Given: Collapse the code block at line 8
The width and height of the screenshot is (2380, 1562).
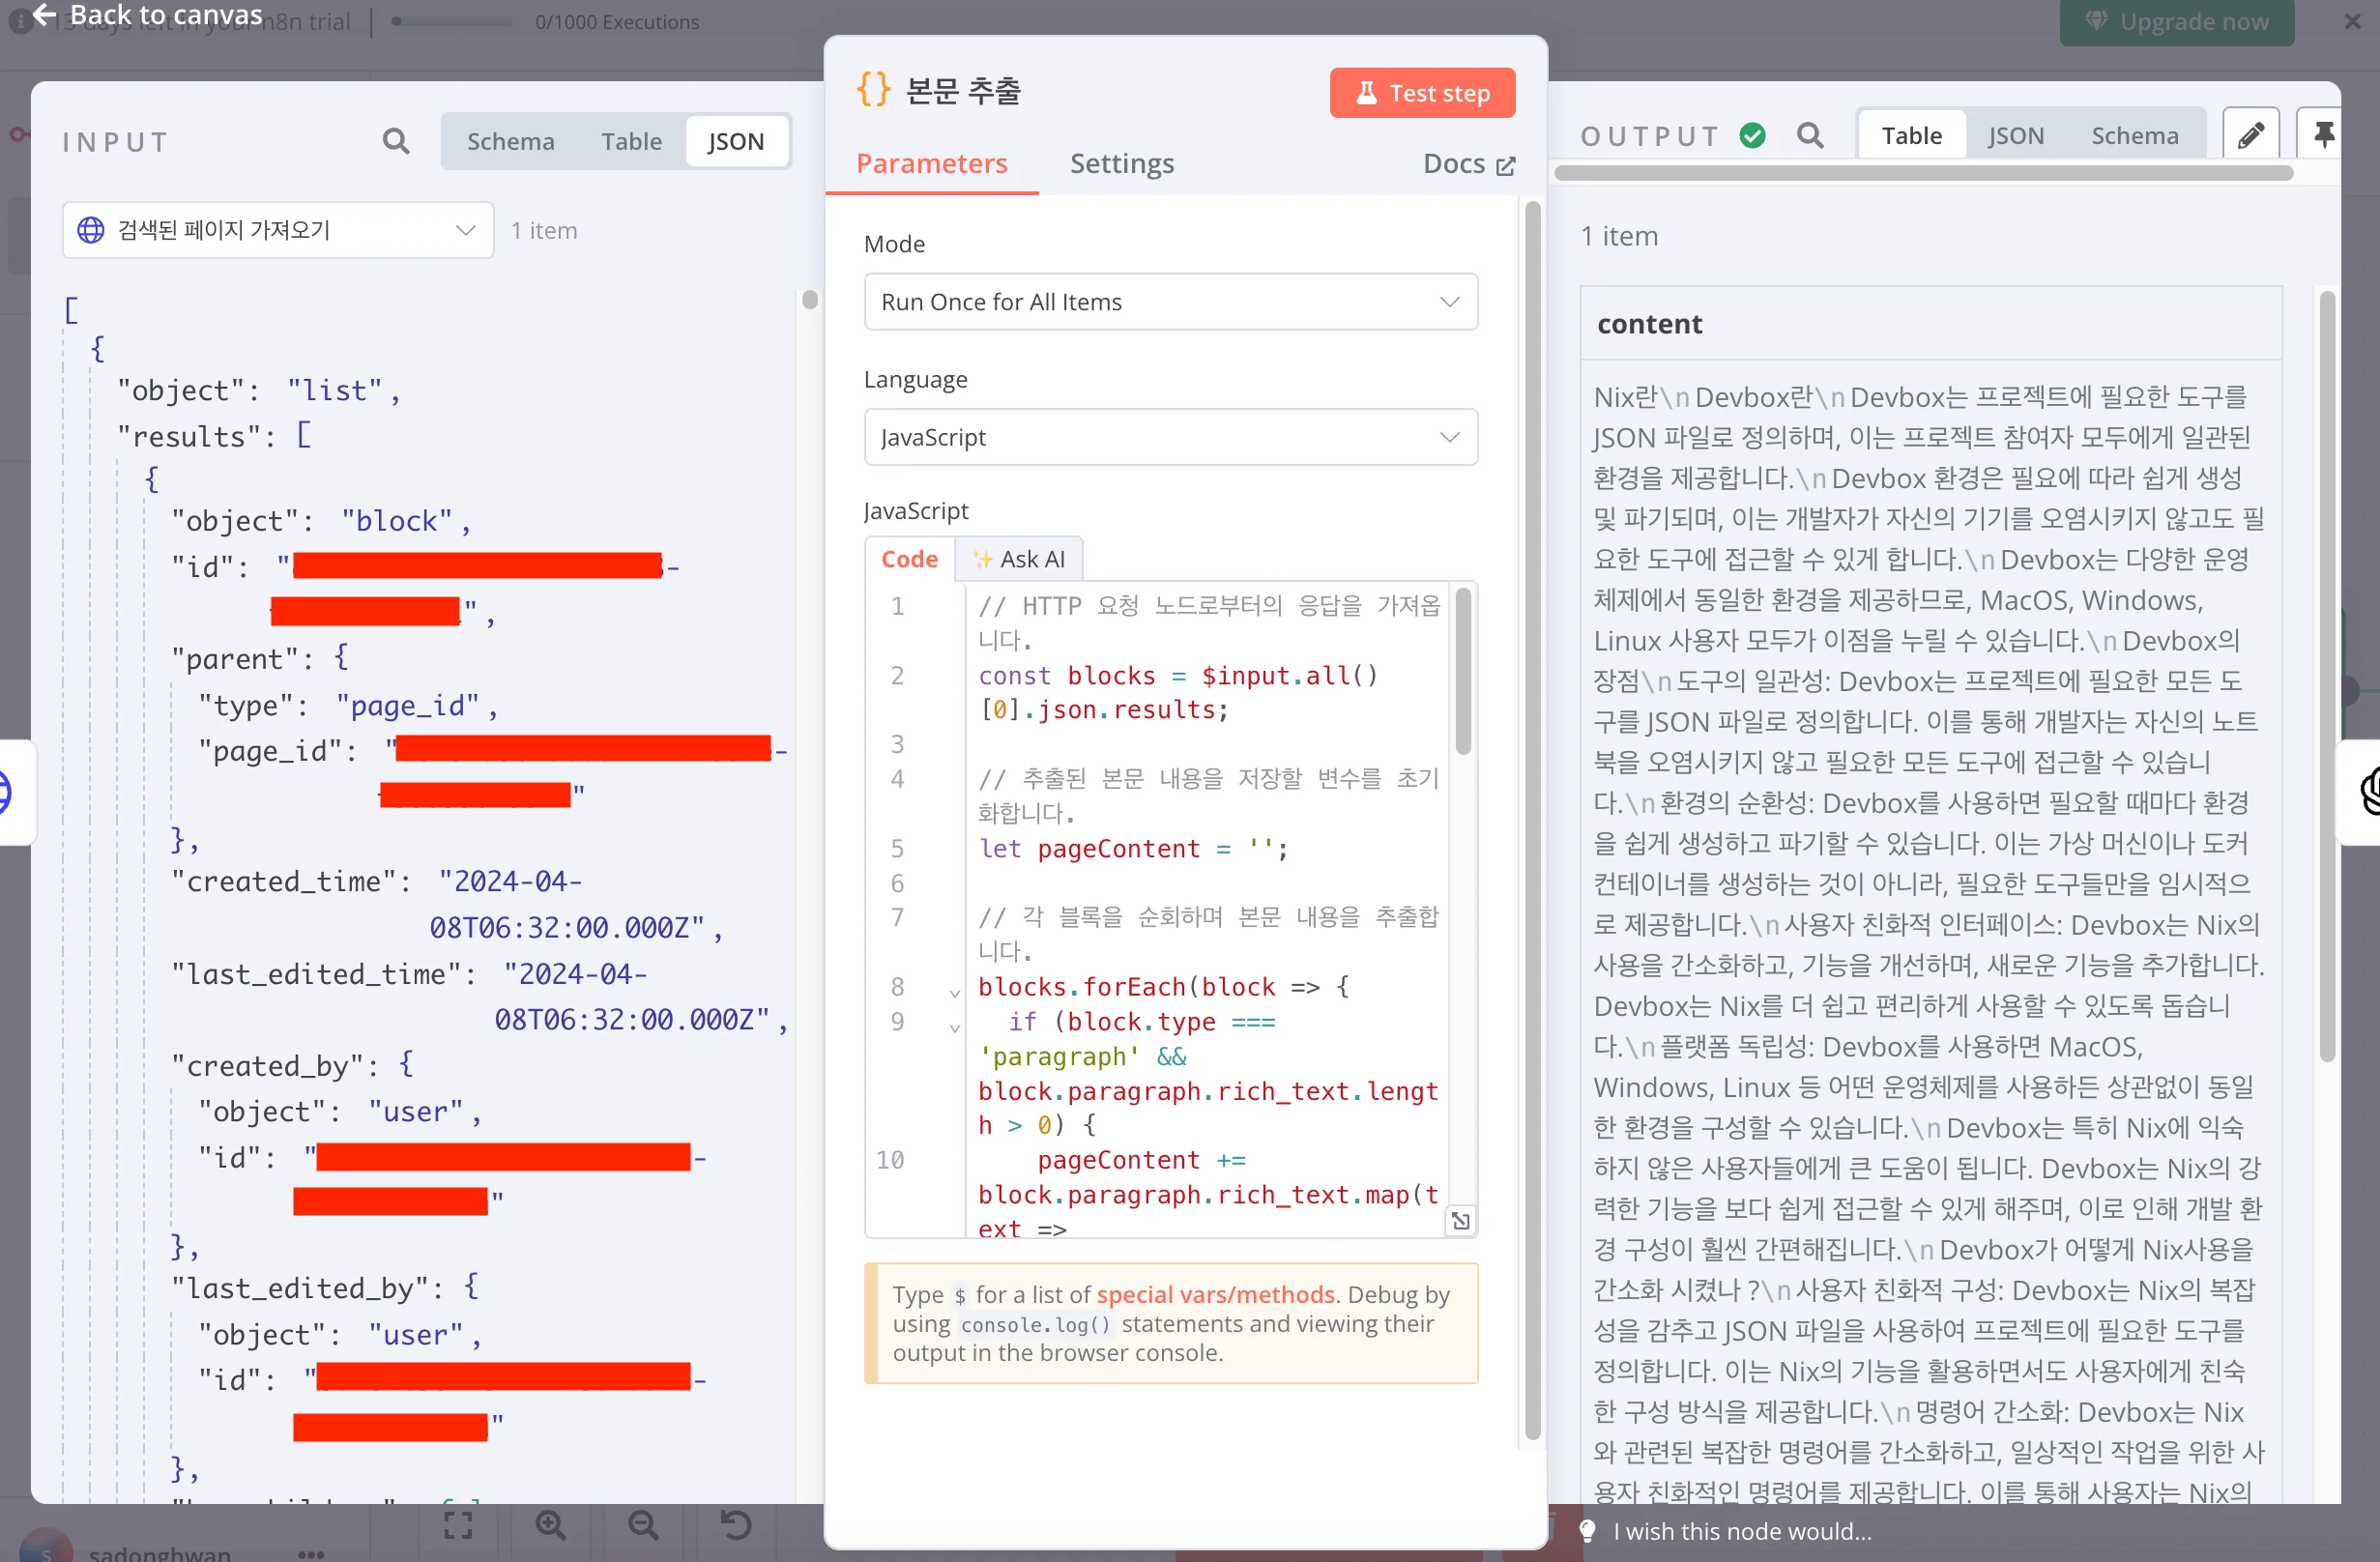Looking at the screenshot, I should pyautogui.click(x=953, y=992).
